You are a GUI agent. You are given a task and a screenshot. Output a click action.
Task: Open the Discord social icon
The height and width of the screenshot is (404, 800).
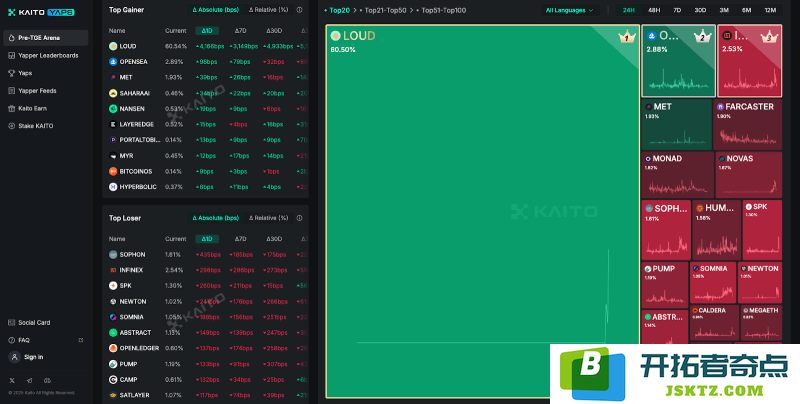tap(47, 381)
